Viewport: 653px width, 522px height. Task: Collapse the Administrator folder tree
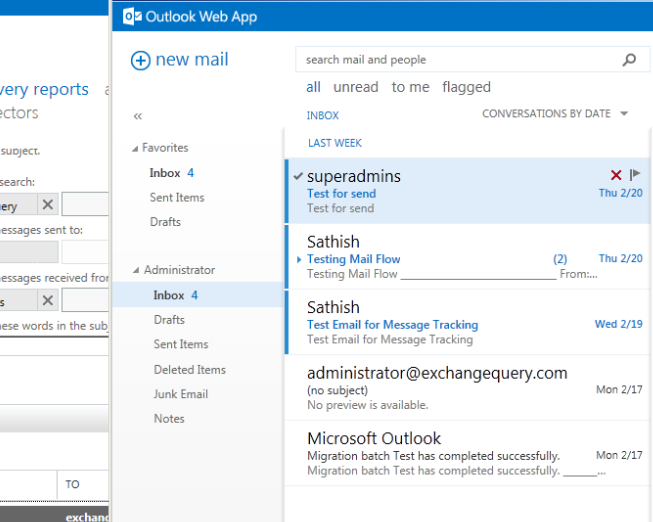coord(136,271)
